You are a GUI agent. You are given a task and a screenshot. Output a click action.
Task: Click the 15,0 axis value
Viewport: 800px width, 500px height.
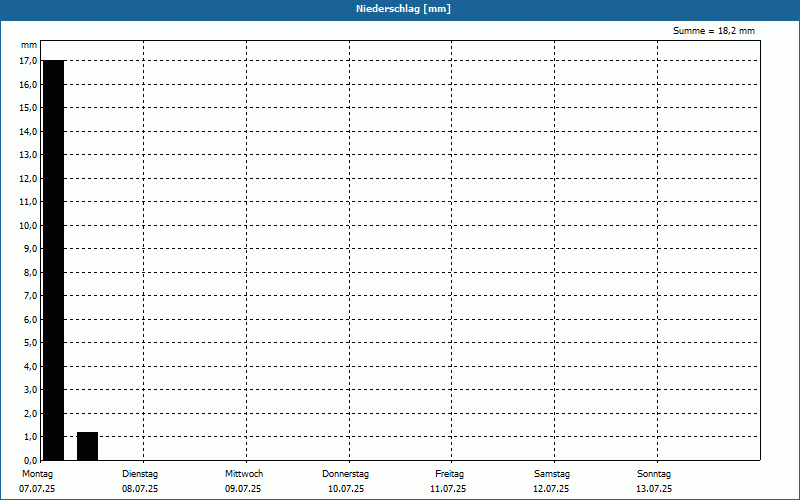(x=28, y=108)
